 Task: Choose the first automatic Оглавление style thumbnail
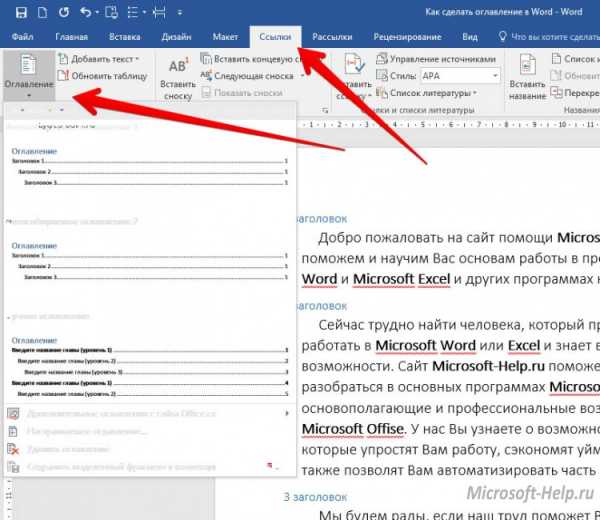pos(149,168)
